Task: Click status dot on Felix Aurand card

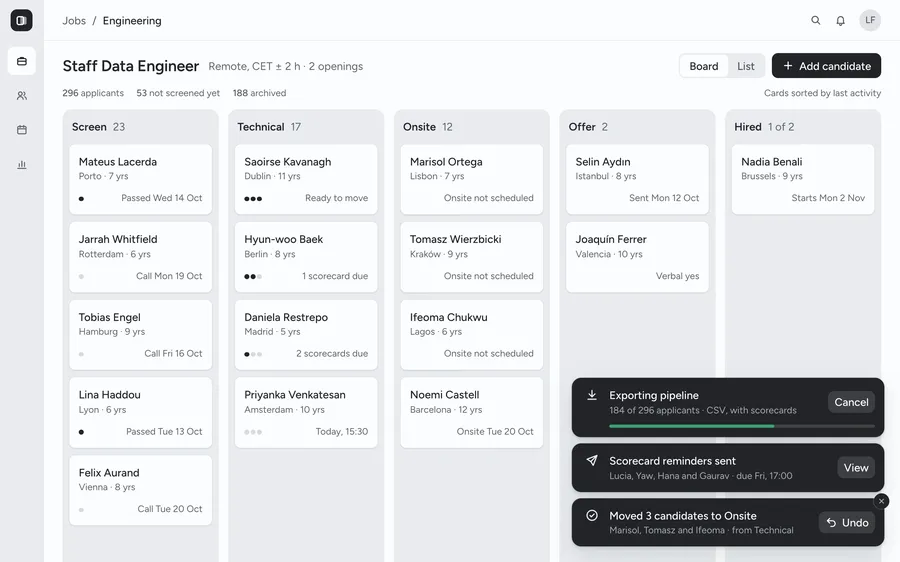Action: pyautogui.click(x=82, y=510)
